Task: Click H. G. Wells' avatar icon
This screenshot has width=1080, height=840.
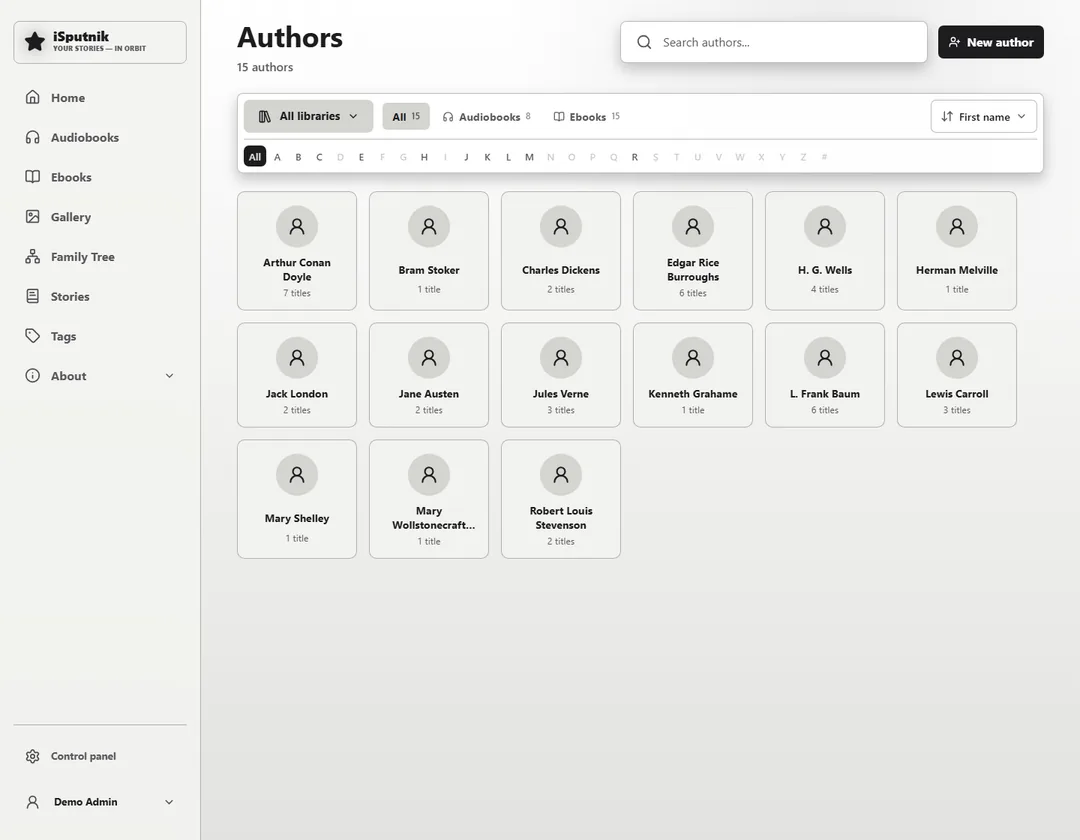Action: click(825, 226)
